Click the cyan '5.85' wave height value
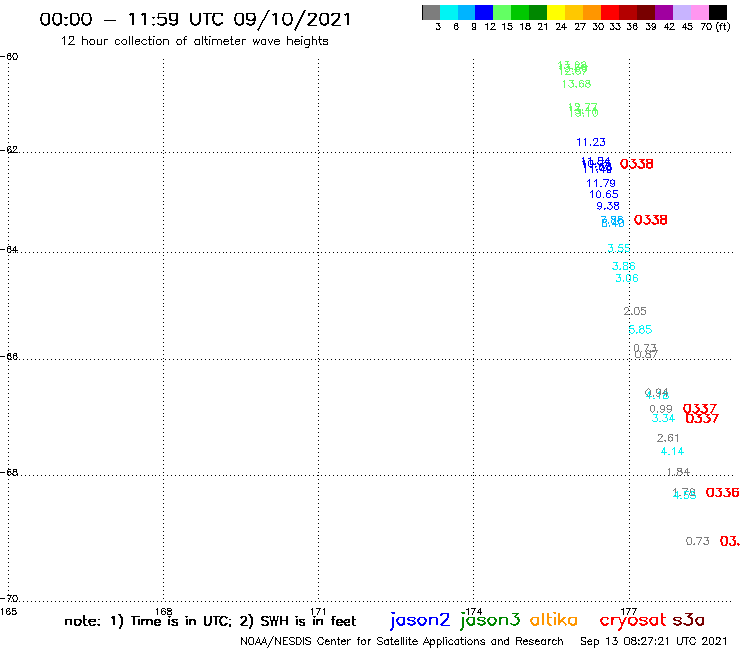The height and width of the screenshot is (650, 740). click(640, 329)
